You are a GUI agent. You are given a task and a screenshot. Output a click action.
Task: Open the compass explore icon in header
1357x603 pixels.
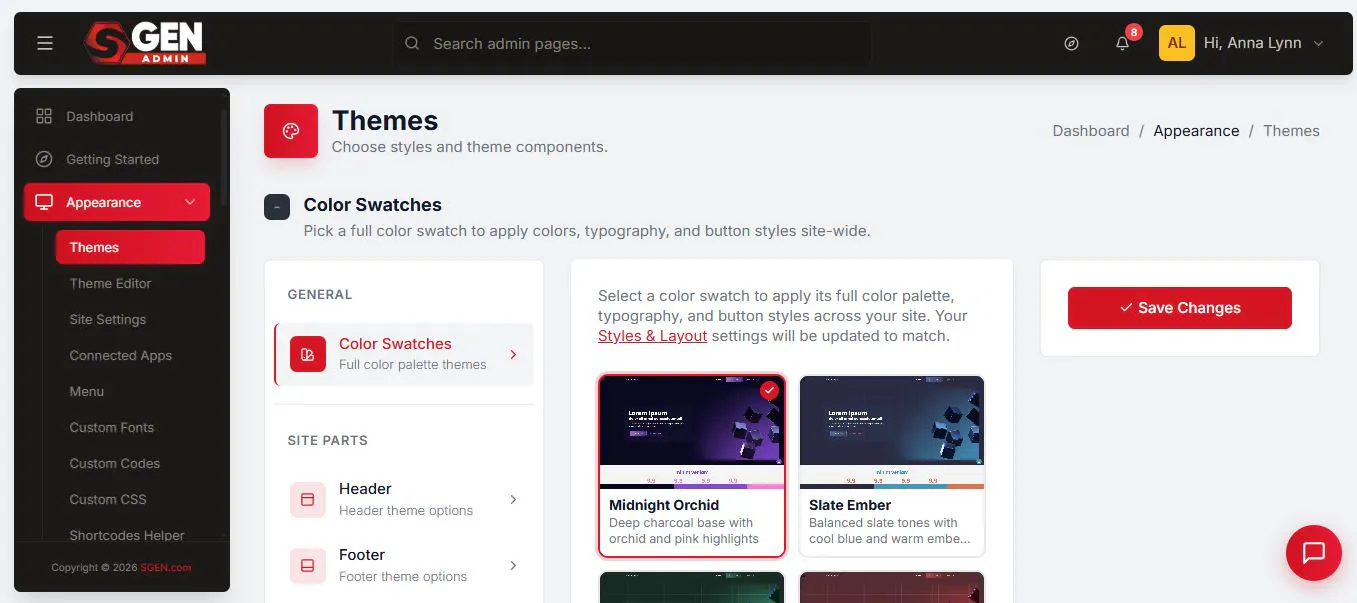[x=1072, y=43]
